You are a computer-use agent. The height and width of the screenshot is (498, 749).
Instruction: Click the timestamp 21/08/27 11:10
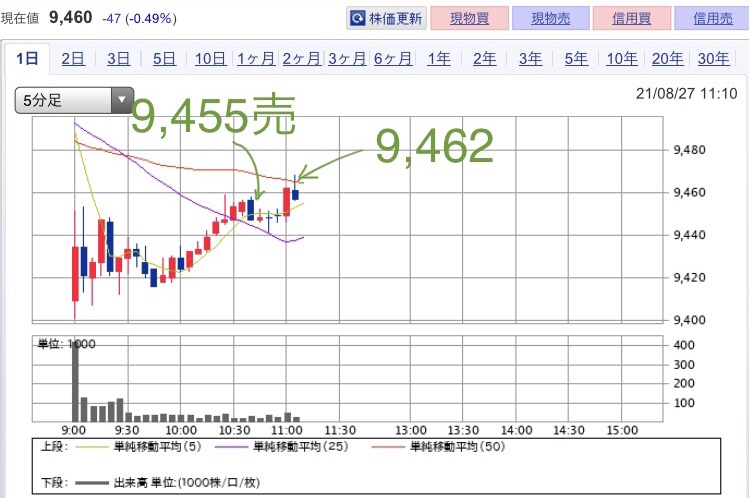pyautogui.click(x=686, y=94)
